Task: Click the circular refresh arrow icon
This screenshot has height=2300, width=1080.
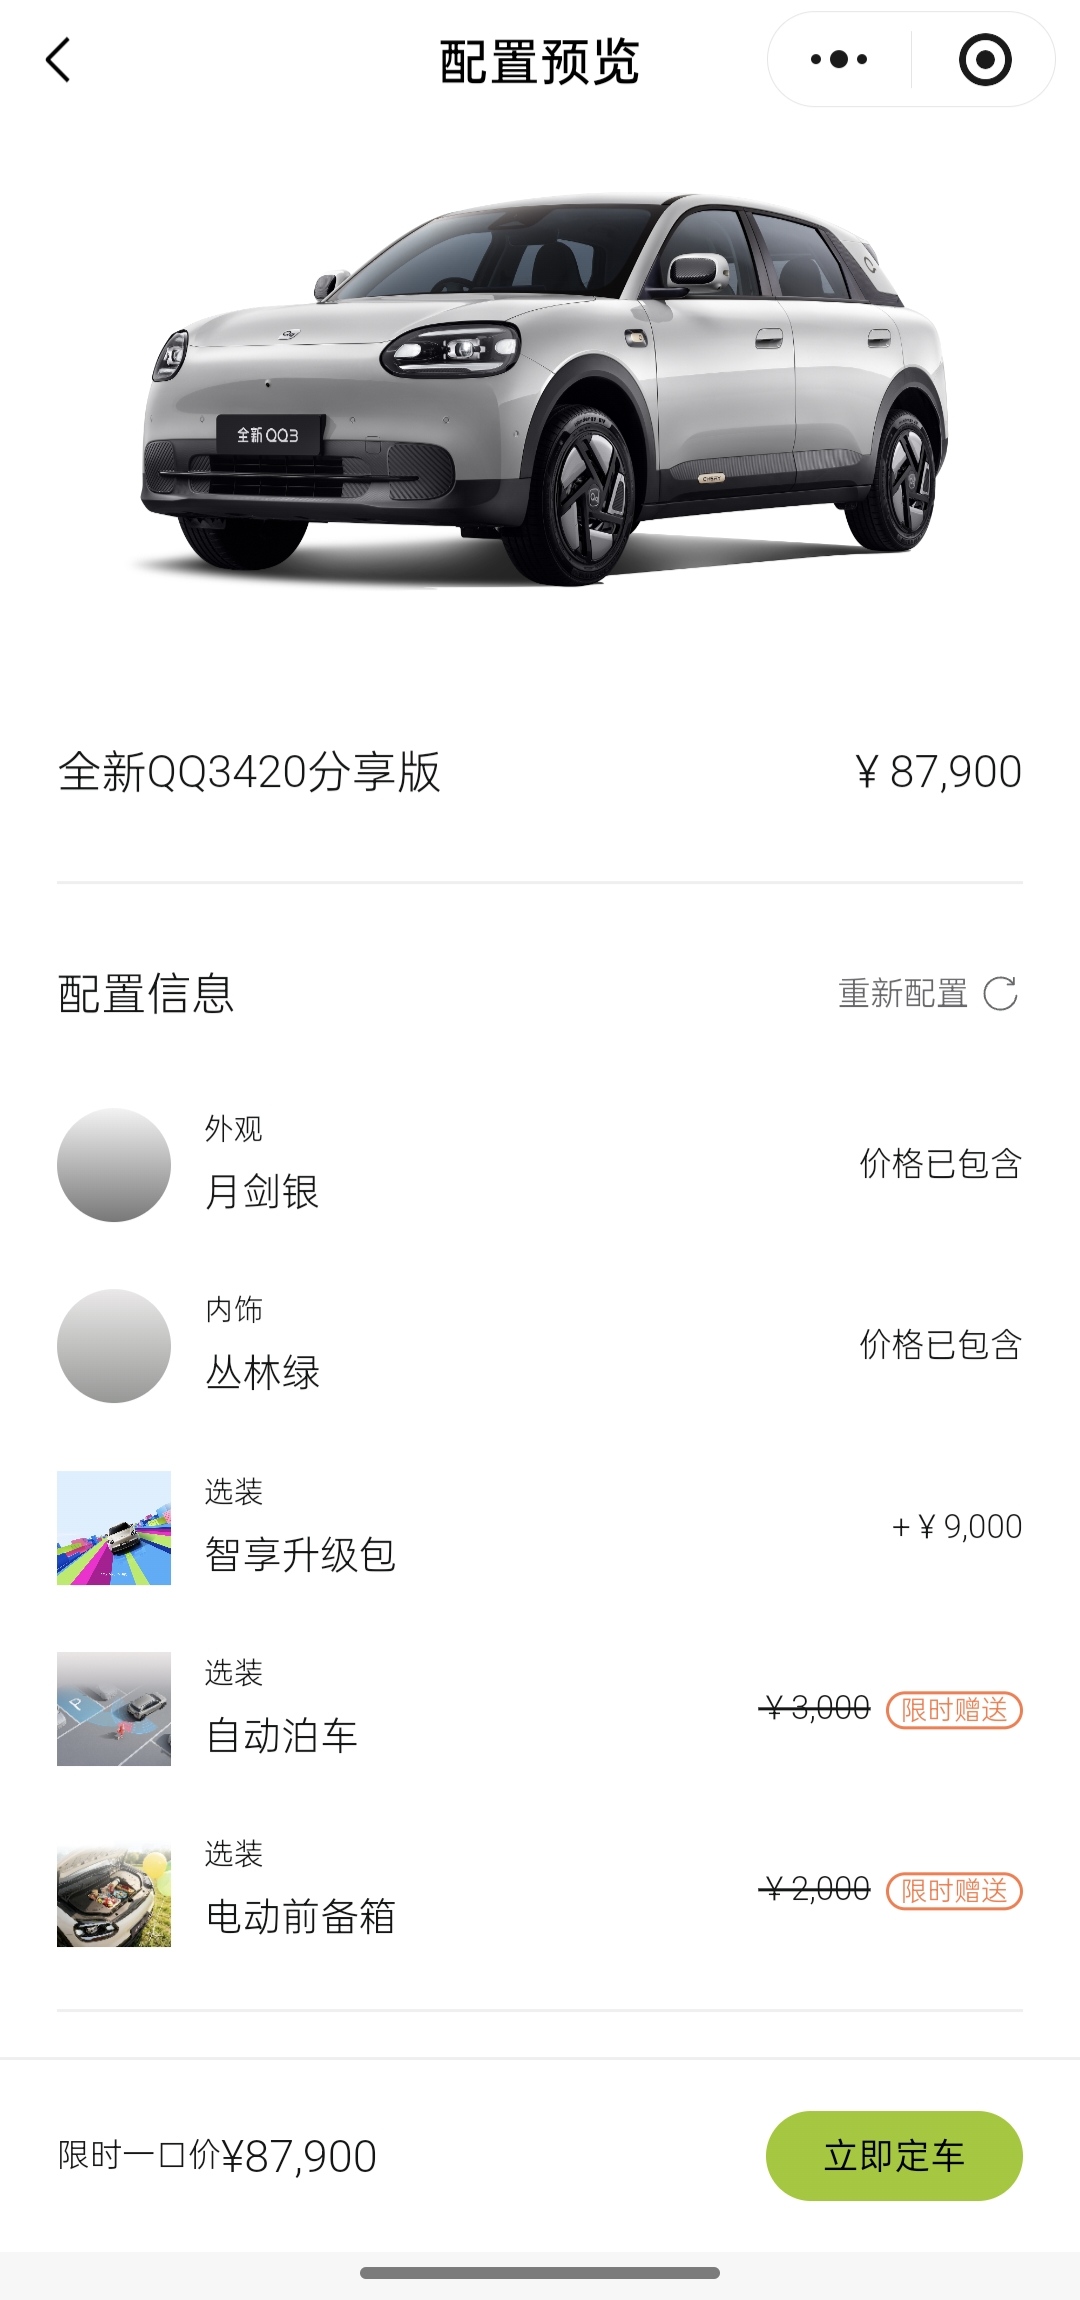Action: click(1000, 994)
